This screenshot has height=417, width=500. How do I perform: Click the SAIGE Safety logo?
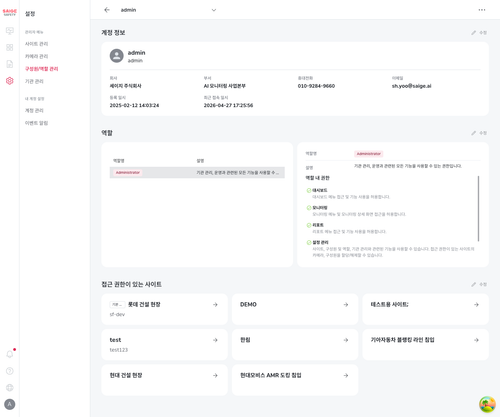click(x=9, y=12)
